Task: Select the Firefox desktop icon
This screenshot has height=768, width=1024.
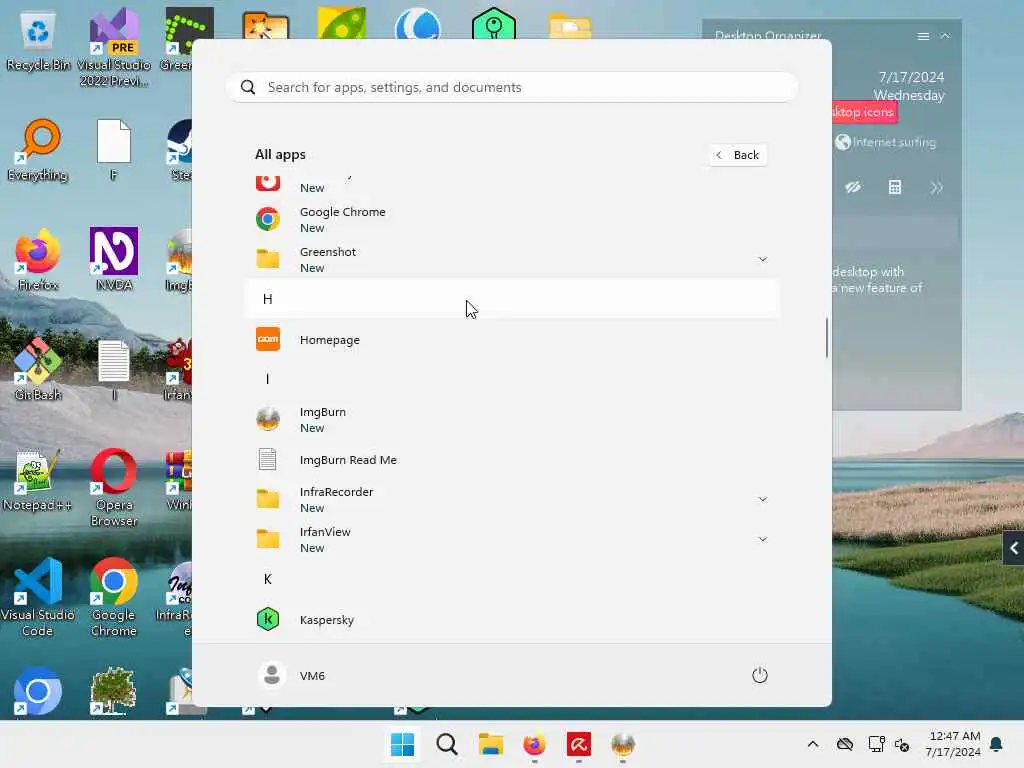Action: 38,260
